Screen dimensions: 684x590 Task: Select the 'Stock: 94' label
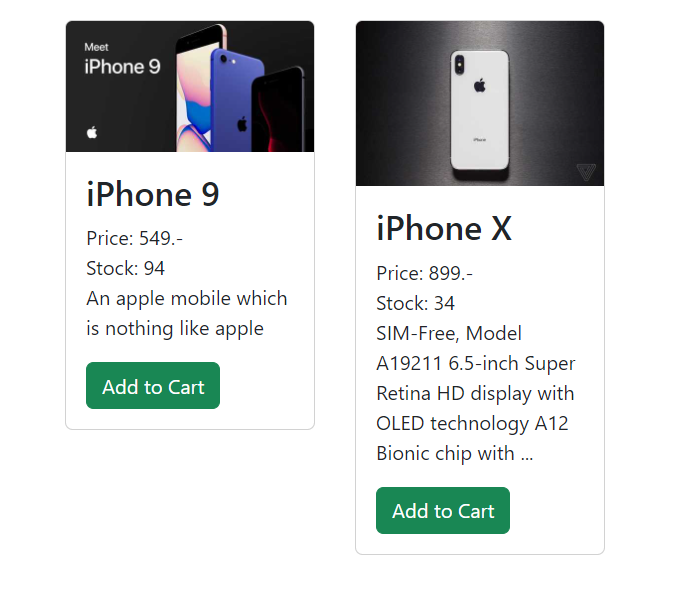pos(126,268)
